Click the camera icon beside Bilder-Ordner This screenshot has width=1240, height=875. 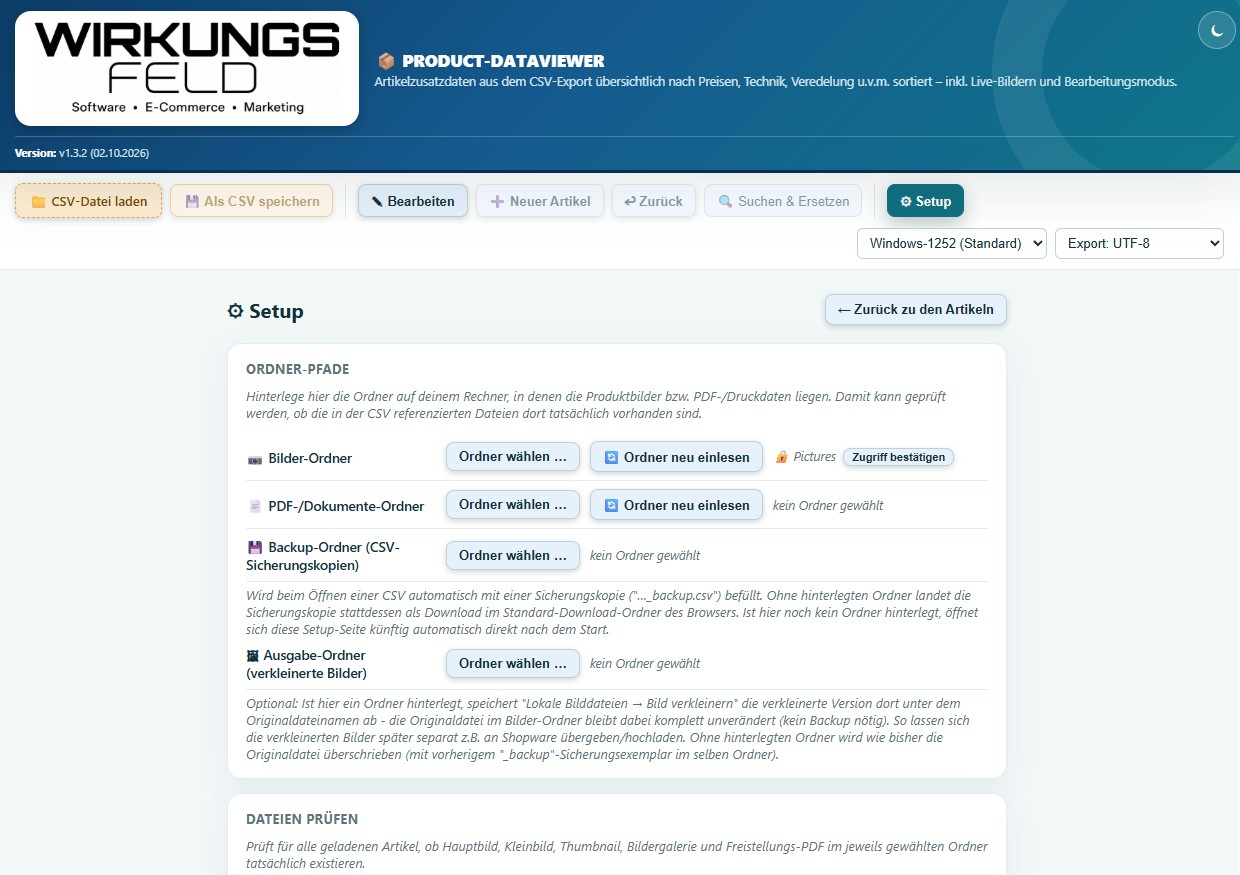255,459
